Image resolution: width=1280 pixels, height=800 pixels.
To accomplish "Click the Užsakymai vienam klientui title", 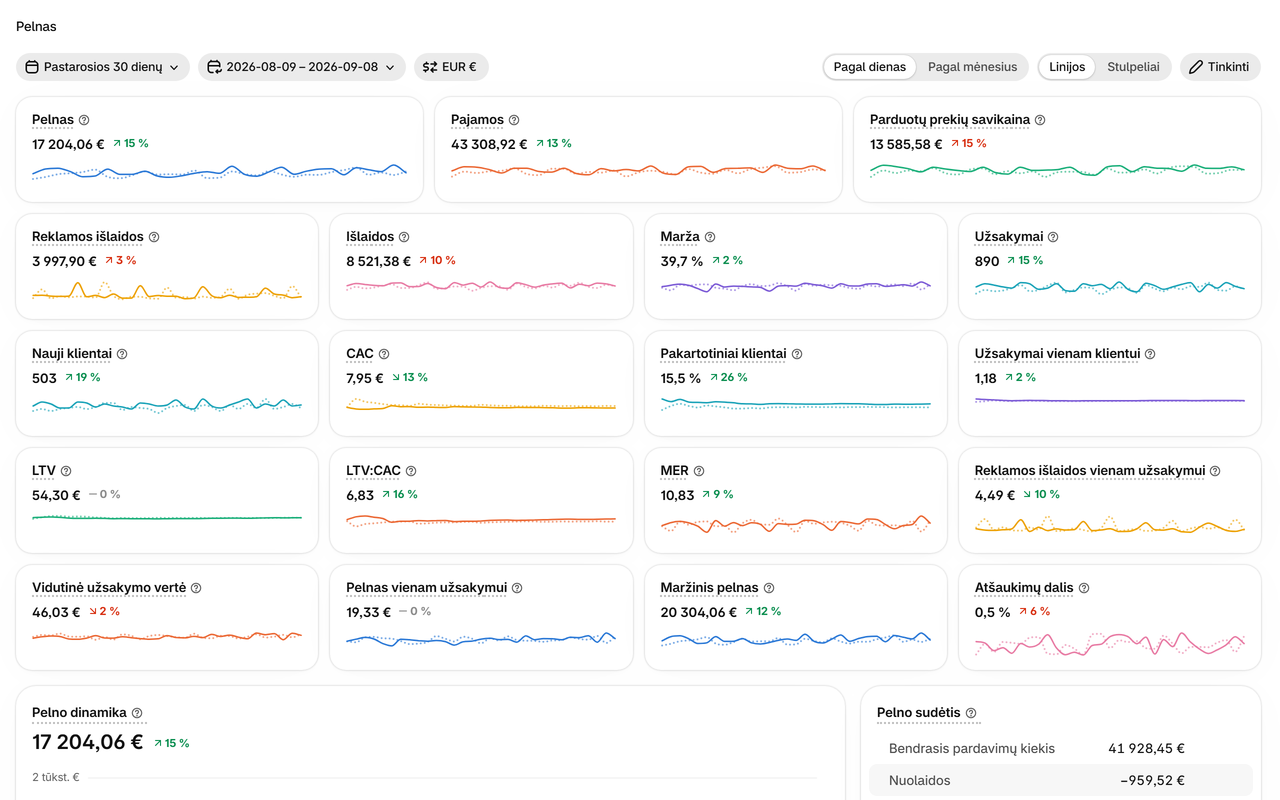I will [x=1058, y=354].
